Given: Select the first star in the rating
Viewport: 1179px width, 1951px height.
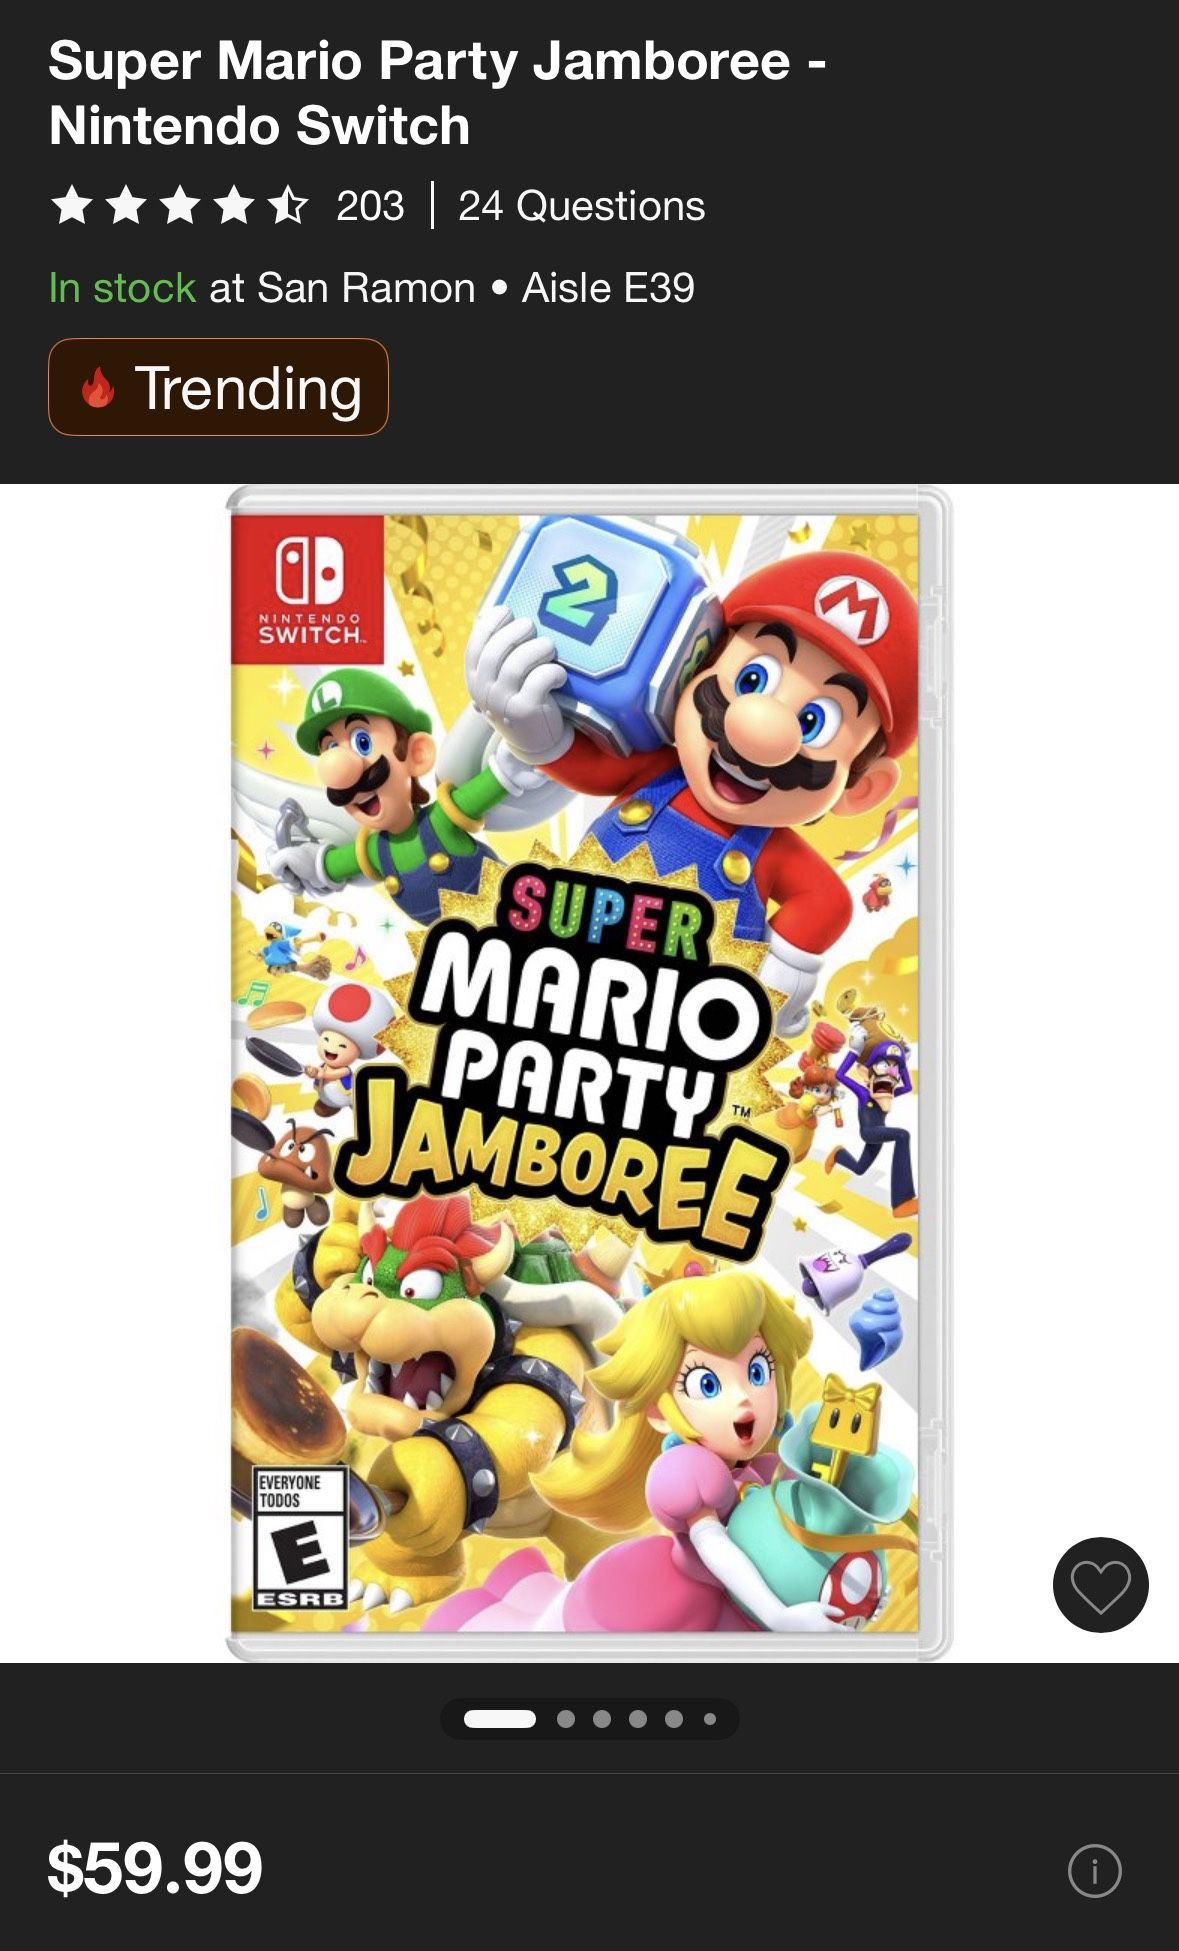Looking at the screenshot, I should click(x=72, y=205).
